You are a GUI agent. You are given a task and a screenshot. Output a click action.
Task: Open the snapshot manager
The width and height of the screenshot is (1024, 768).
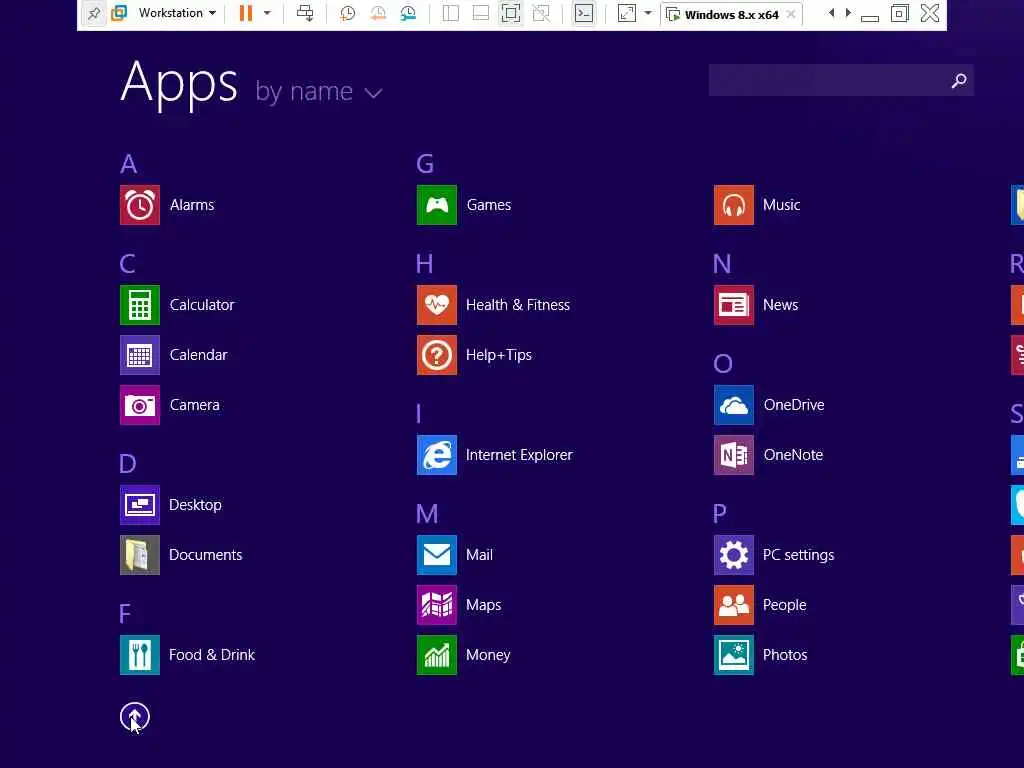[x=408, y=13]
